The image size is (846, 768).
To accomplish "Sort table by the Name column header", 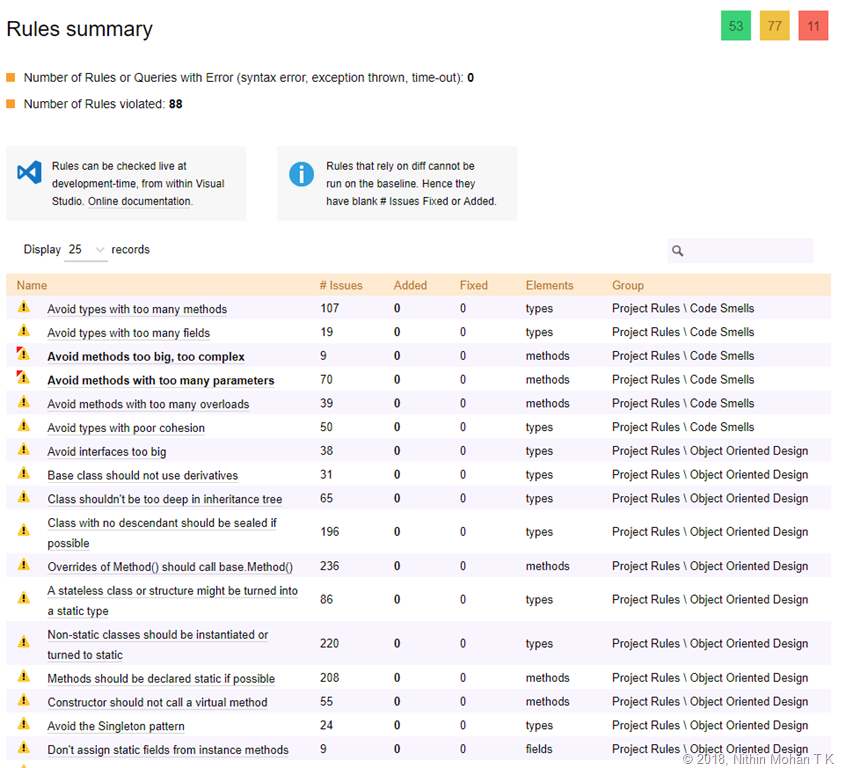I will (32, 285).
